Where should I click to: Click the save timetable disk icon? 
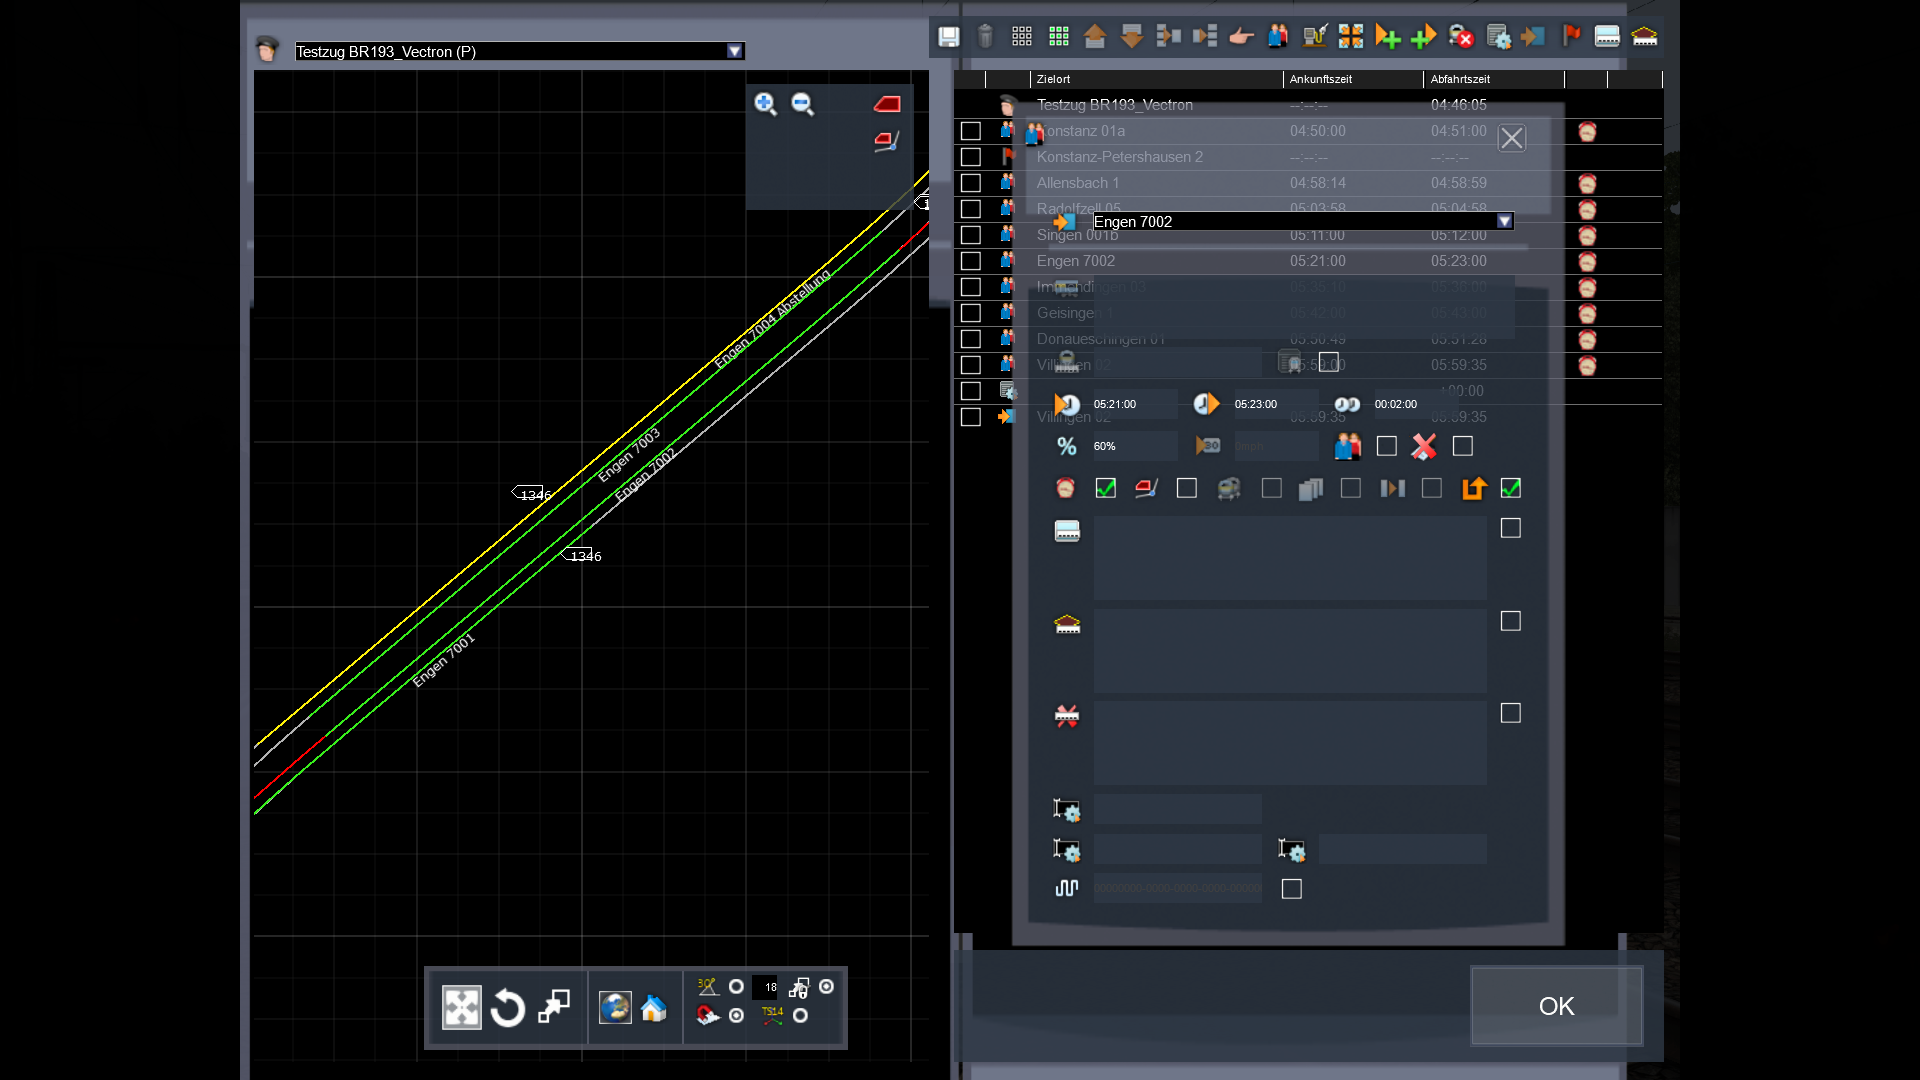pyautogui.click(x=948, y=37)
